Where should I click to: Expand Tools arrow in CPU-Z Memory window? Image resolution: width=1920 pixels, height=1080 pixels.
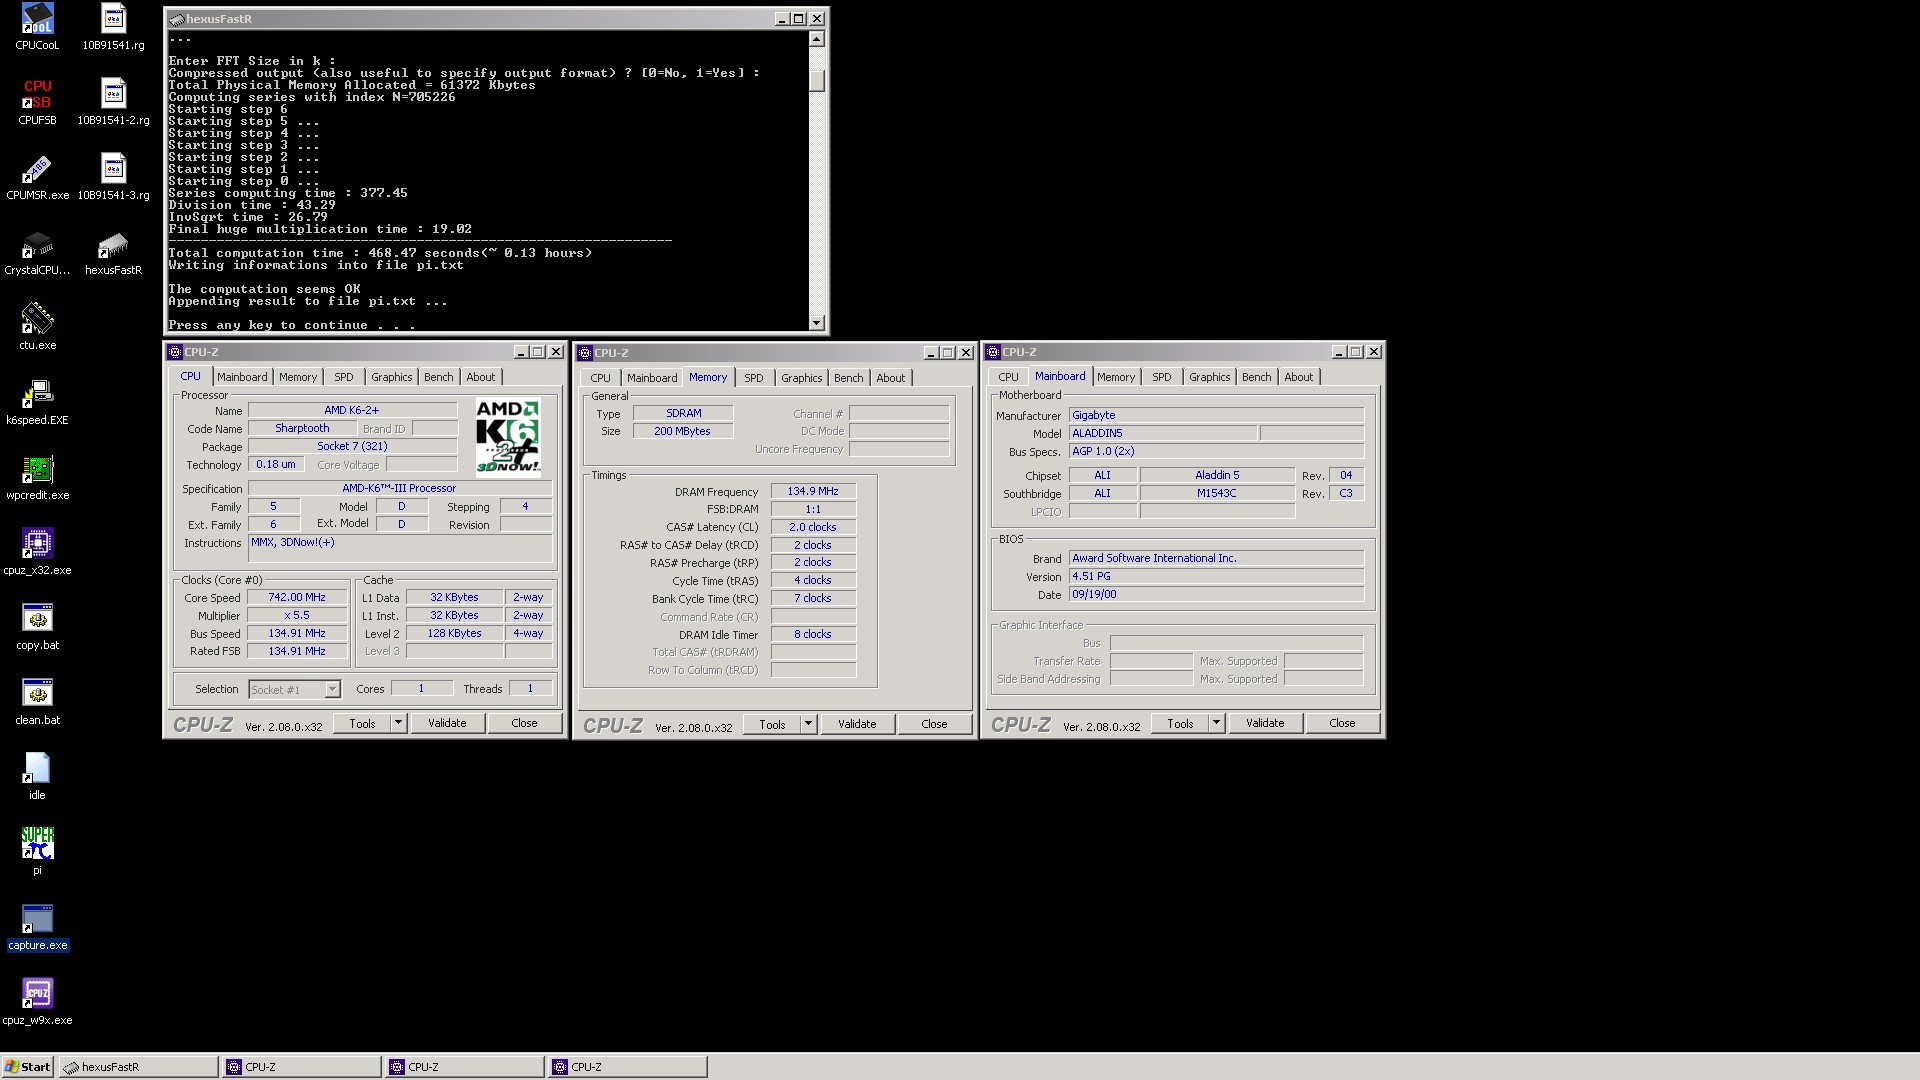(x=808, y=724)
